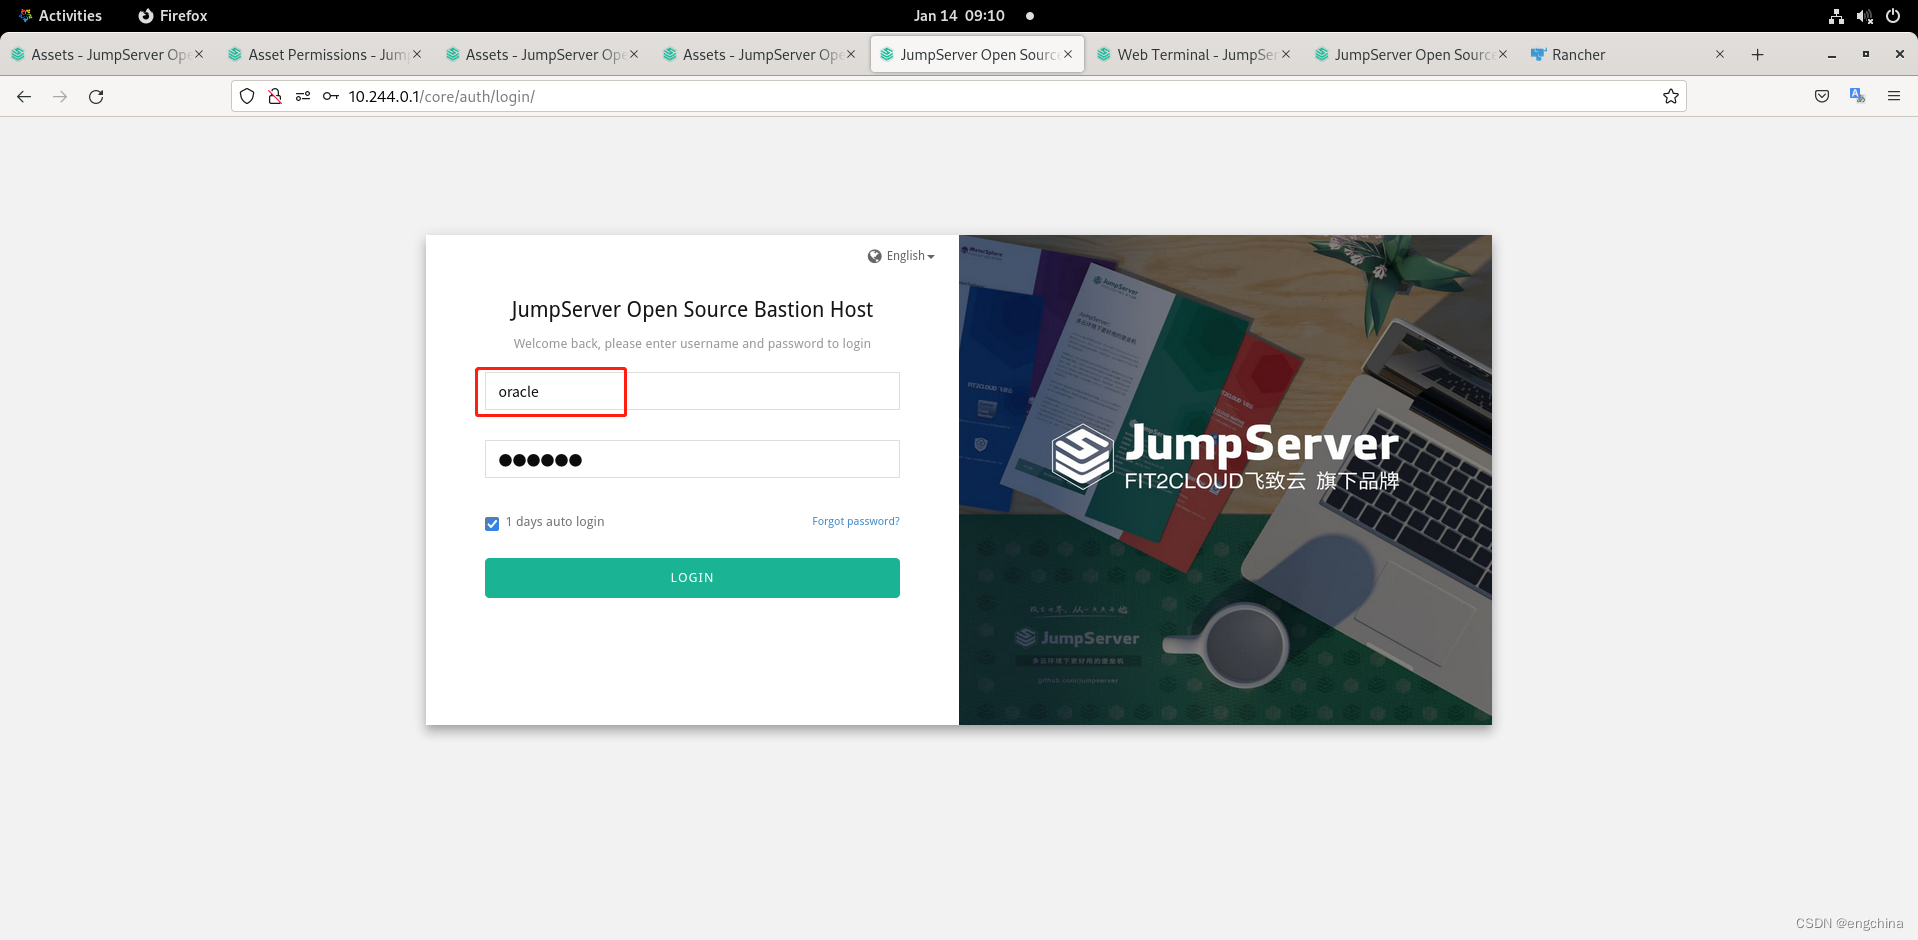Open the clock showing Jan 14 09:10
The width and height of the screenshot is (1918, 940).
pos(959,16)
